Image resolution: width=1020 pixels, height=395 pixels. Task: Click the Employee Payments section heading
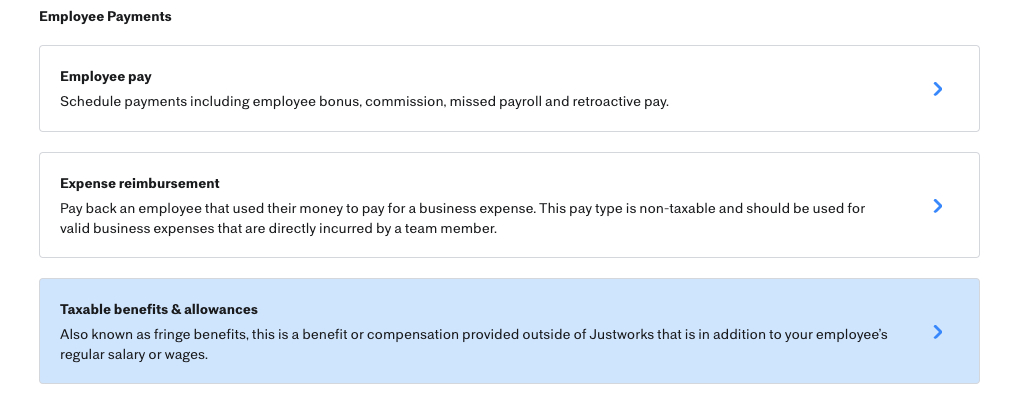pos(105,16)
